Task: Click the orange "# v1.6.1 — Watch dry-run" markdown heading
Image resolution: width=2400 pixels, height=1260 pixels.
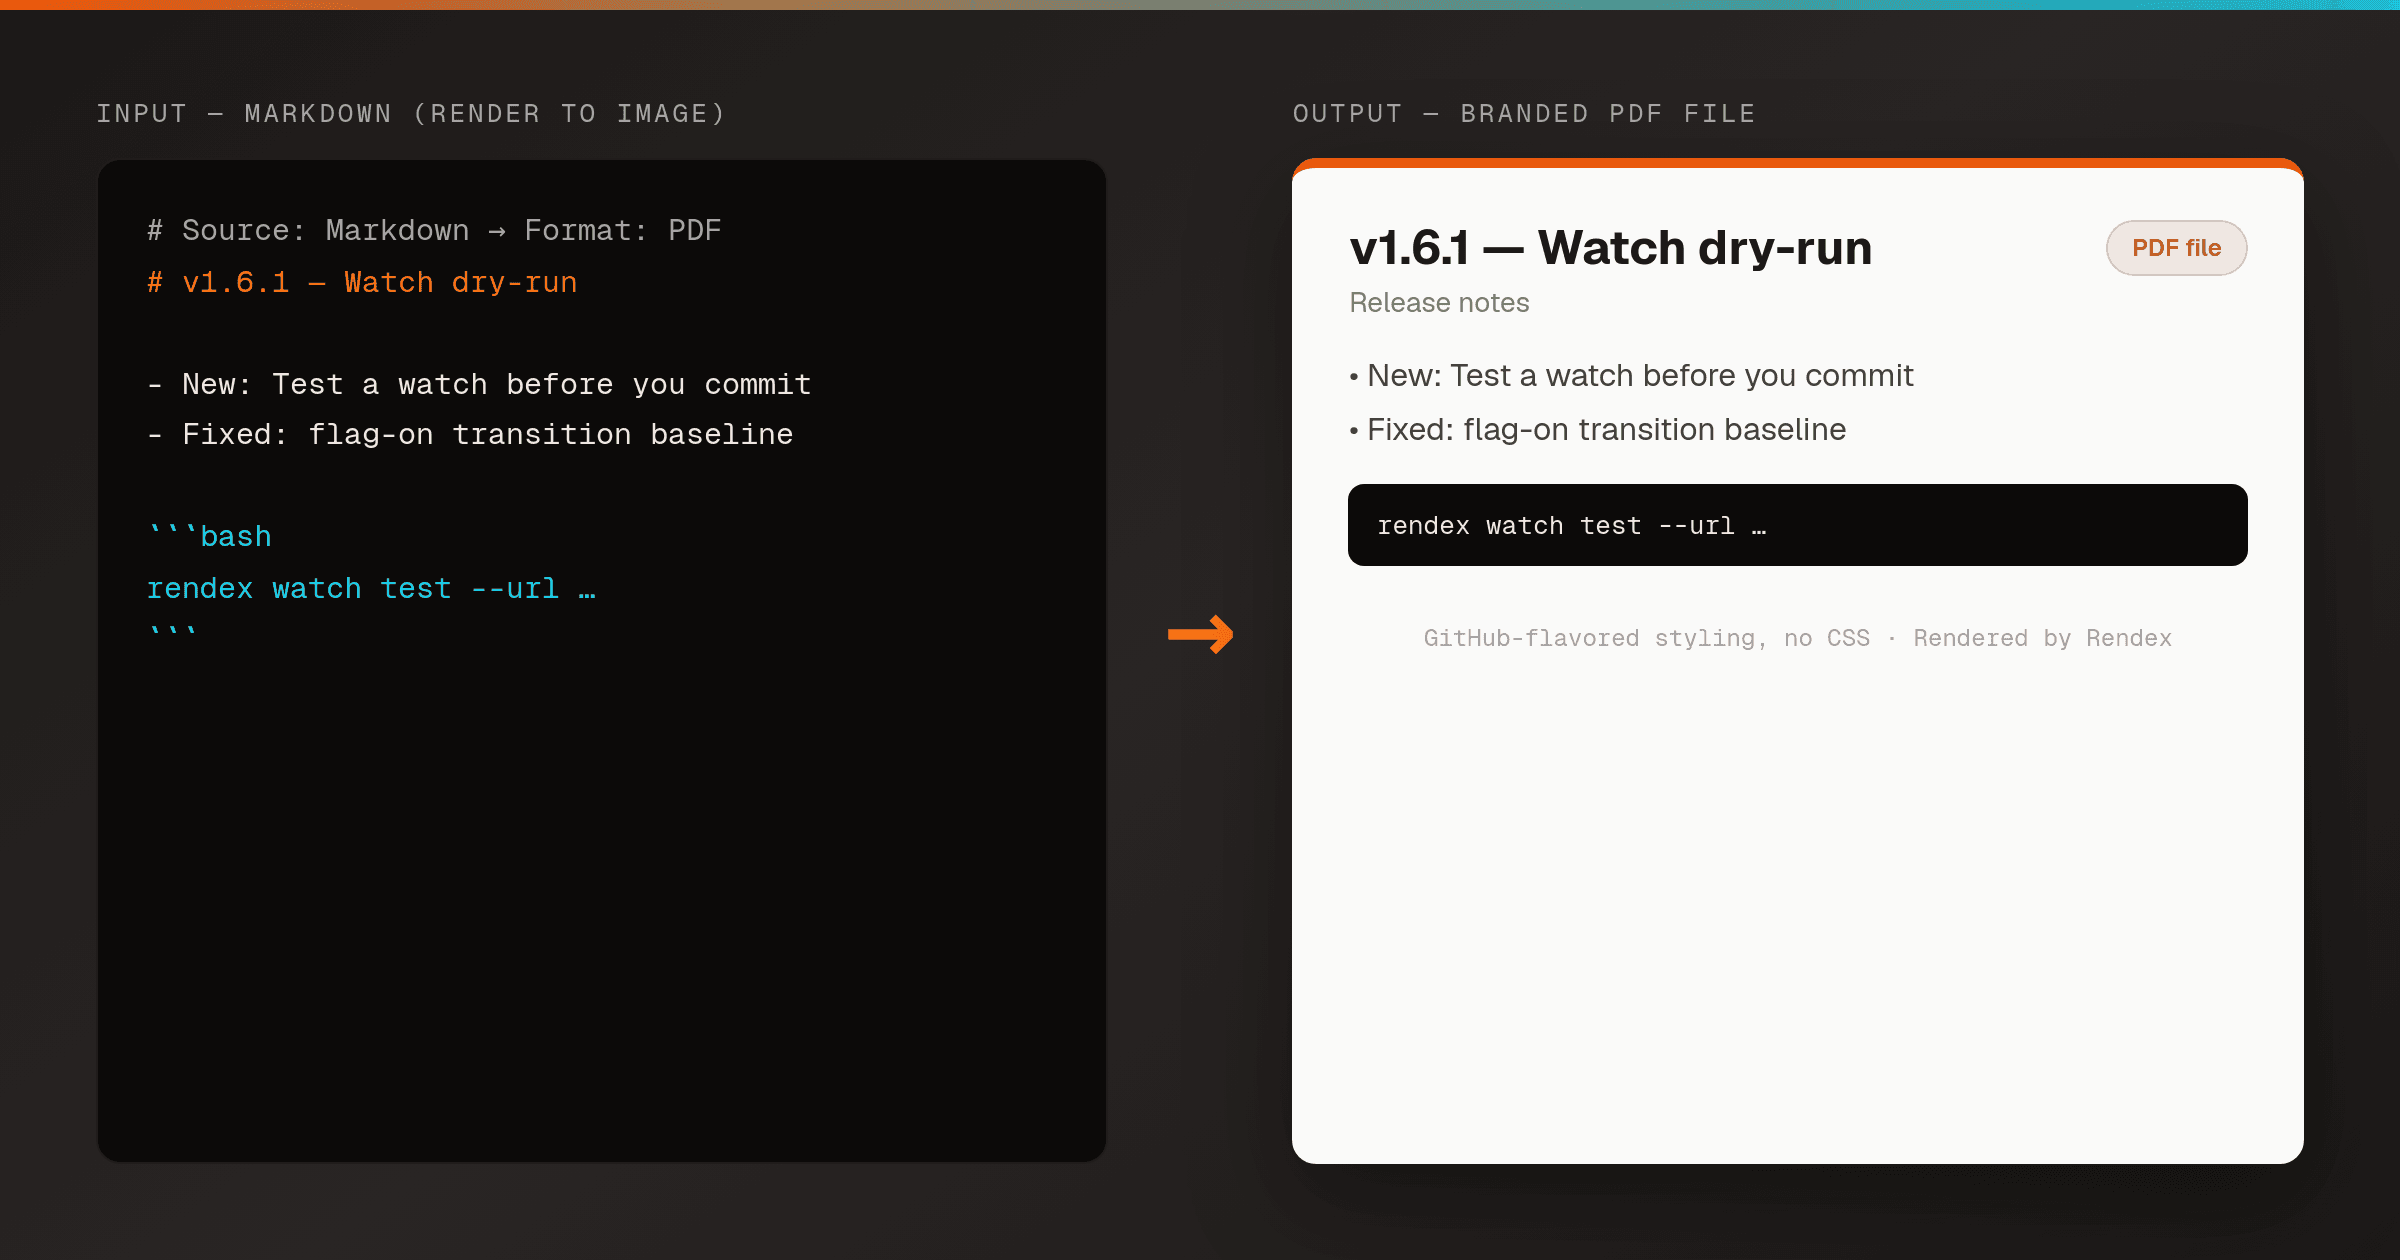Action: (x=362, y=283)
